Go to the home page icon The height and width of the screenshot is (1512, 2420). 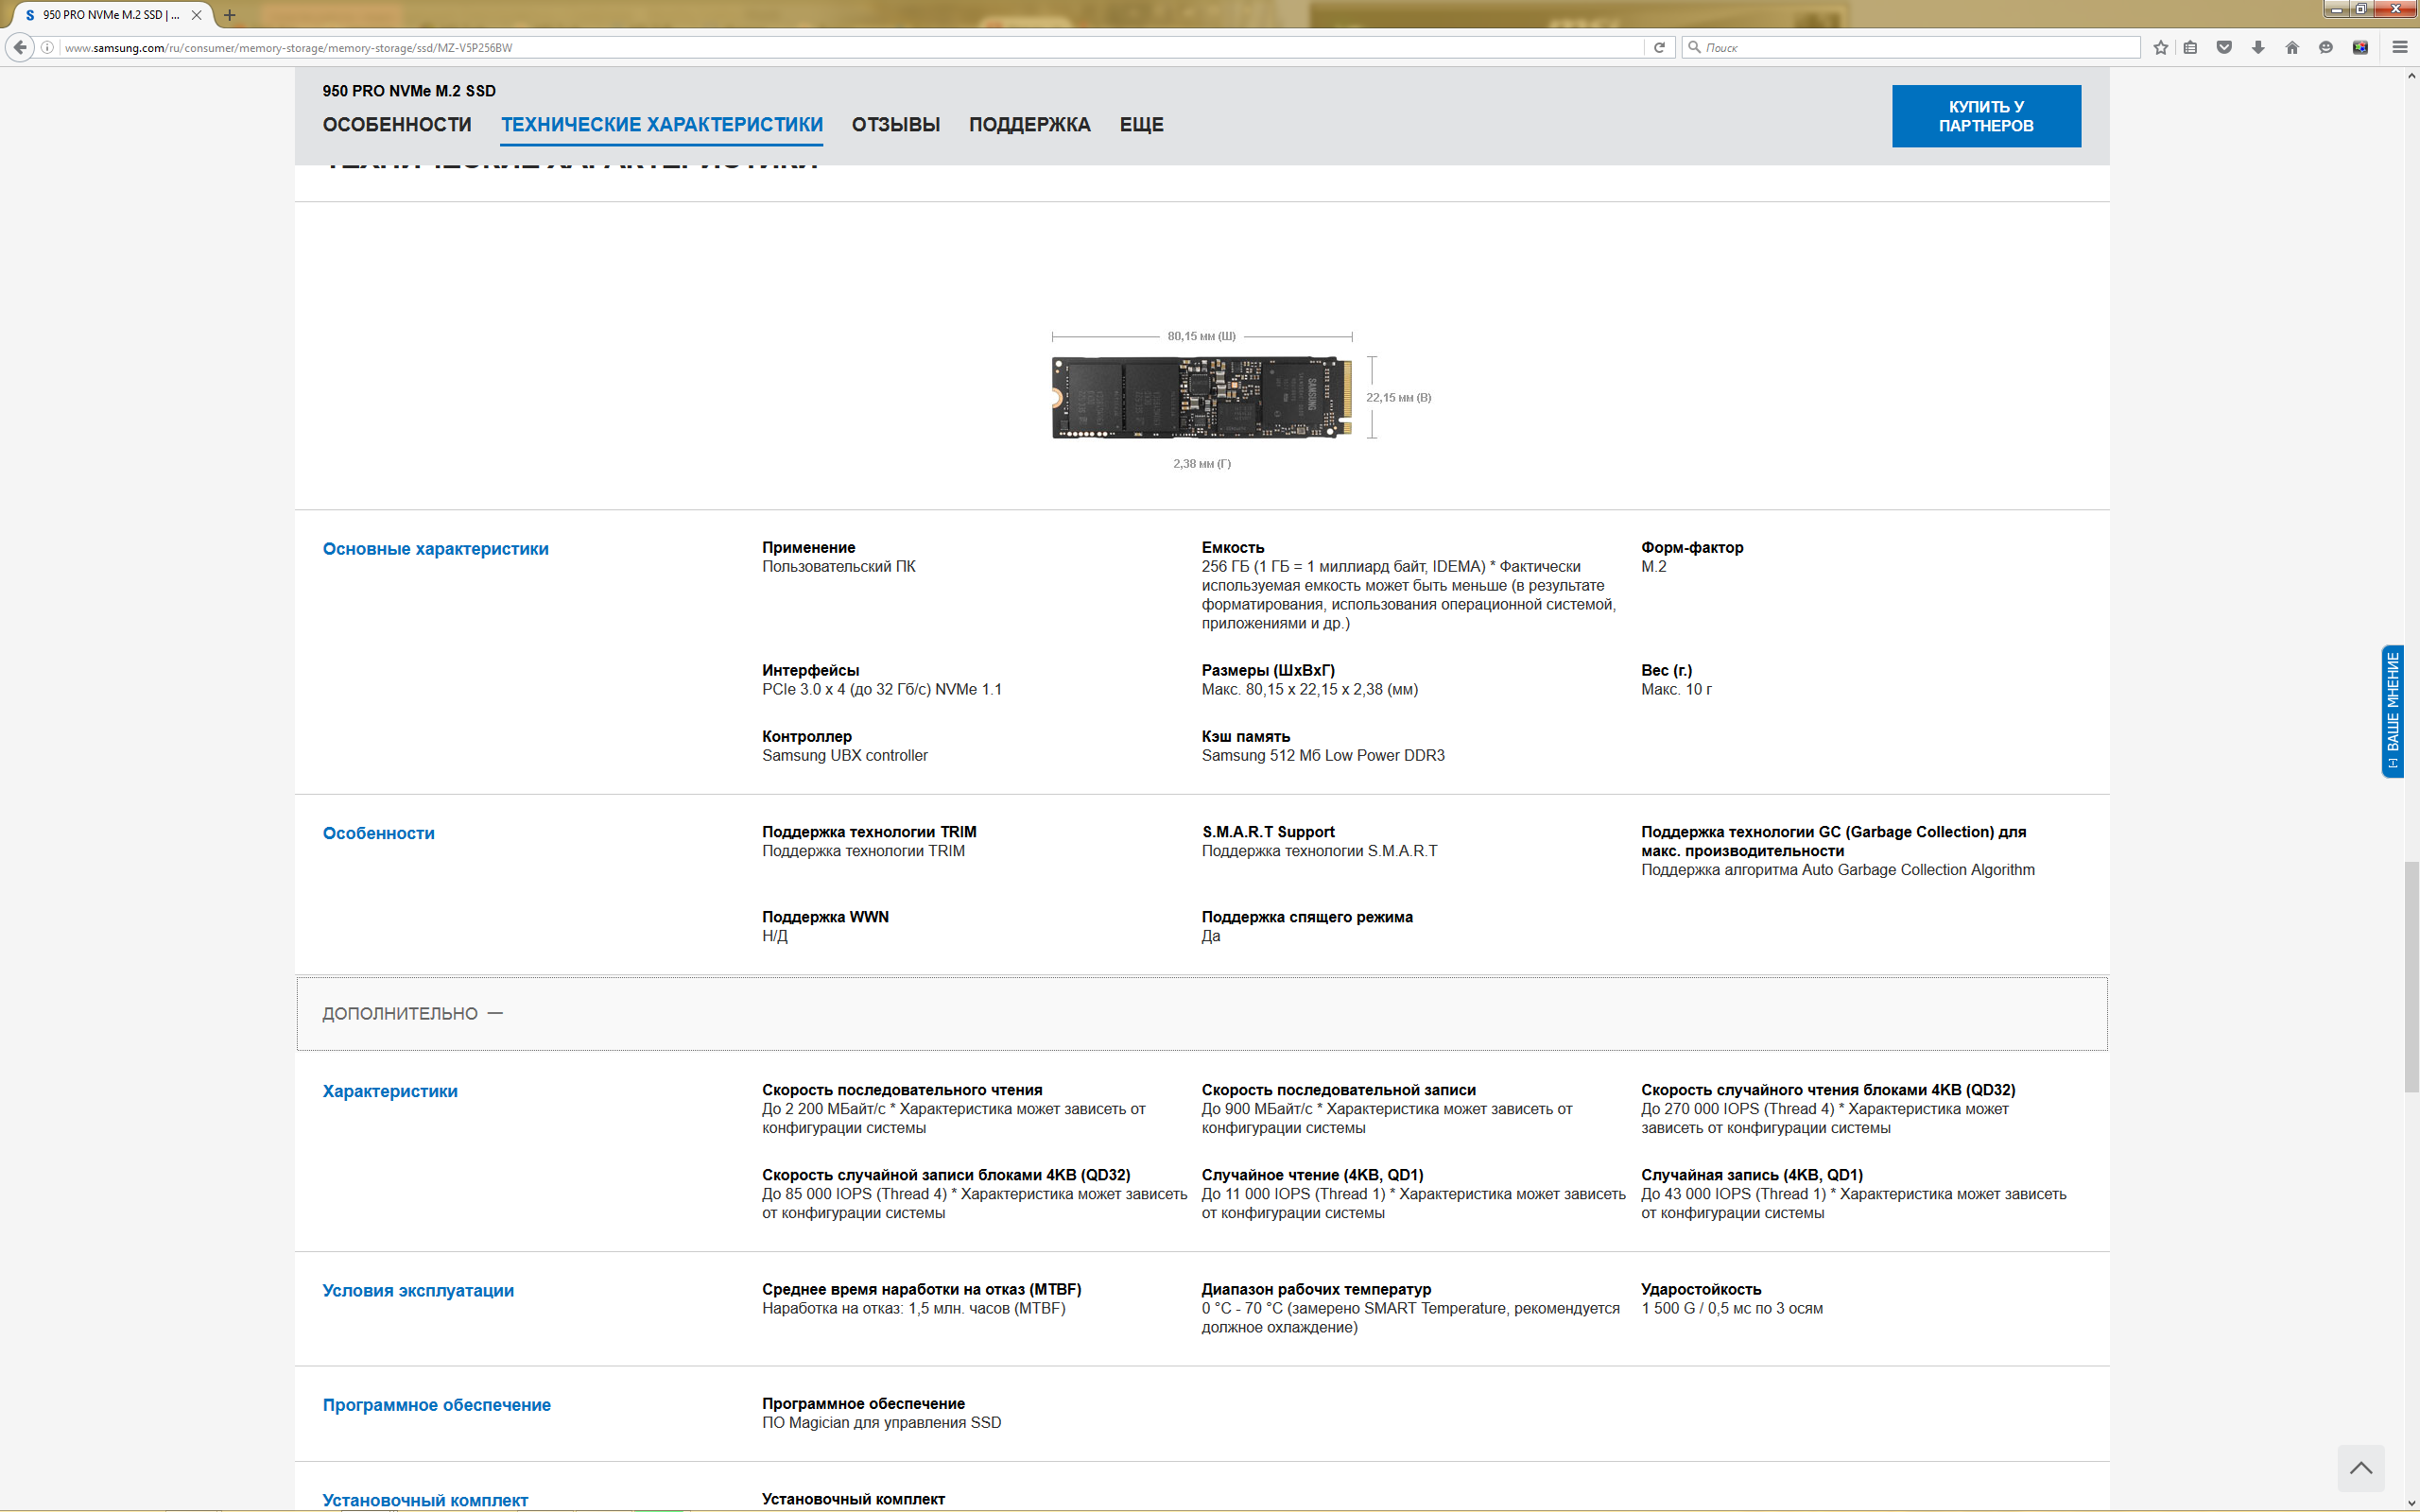[2292, 47]
